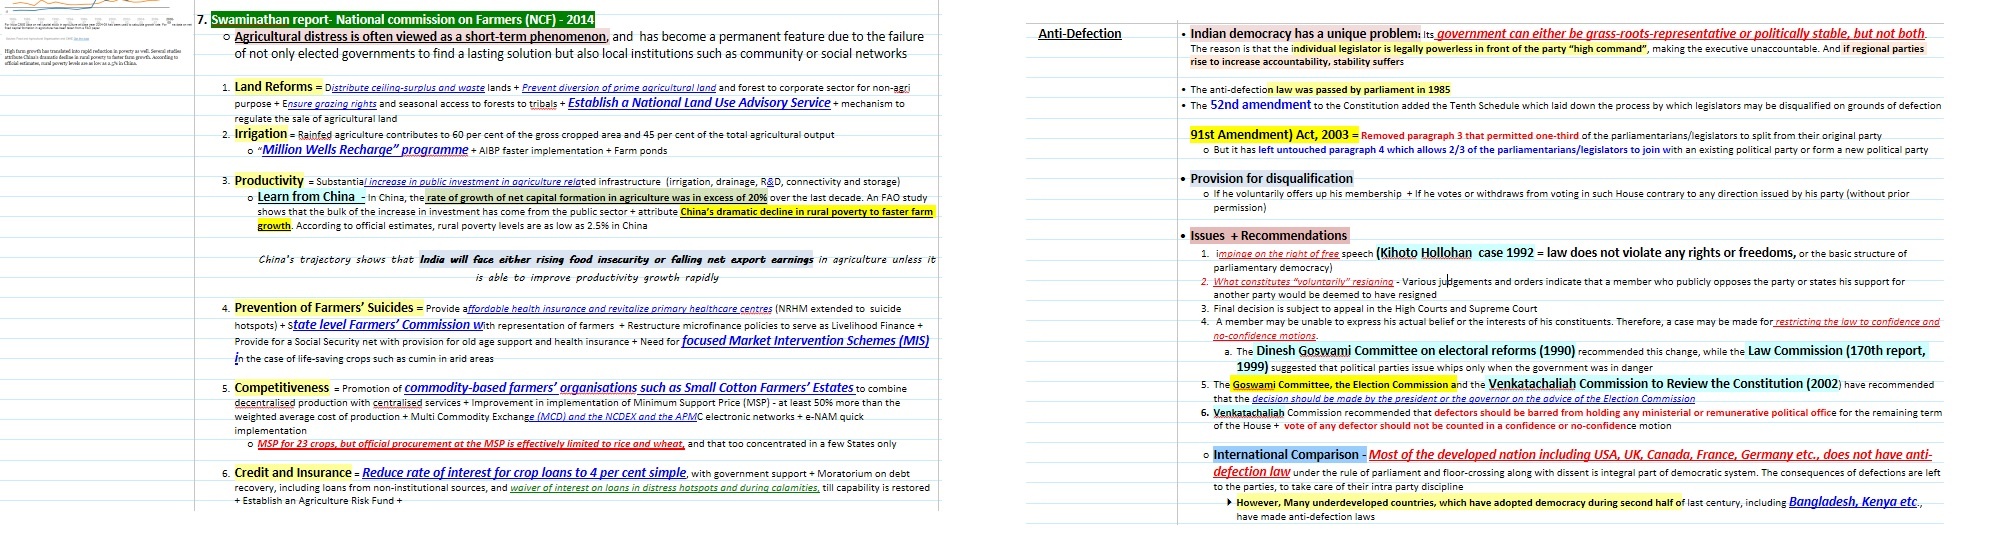Click the 'Prevention of Farmers' Suicides' heading

323,308
